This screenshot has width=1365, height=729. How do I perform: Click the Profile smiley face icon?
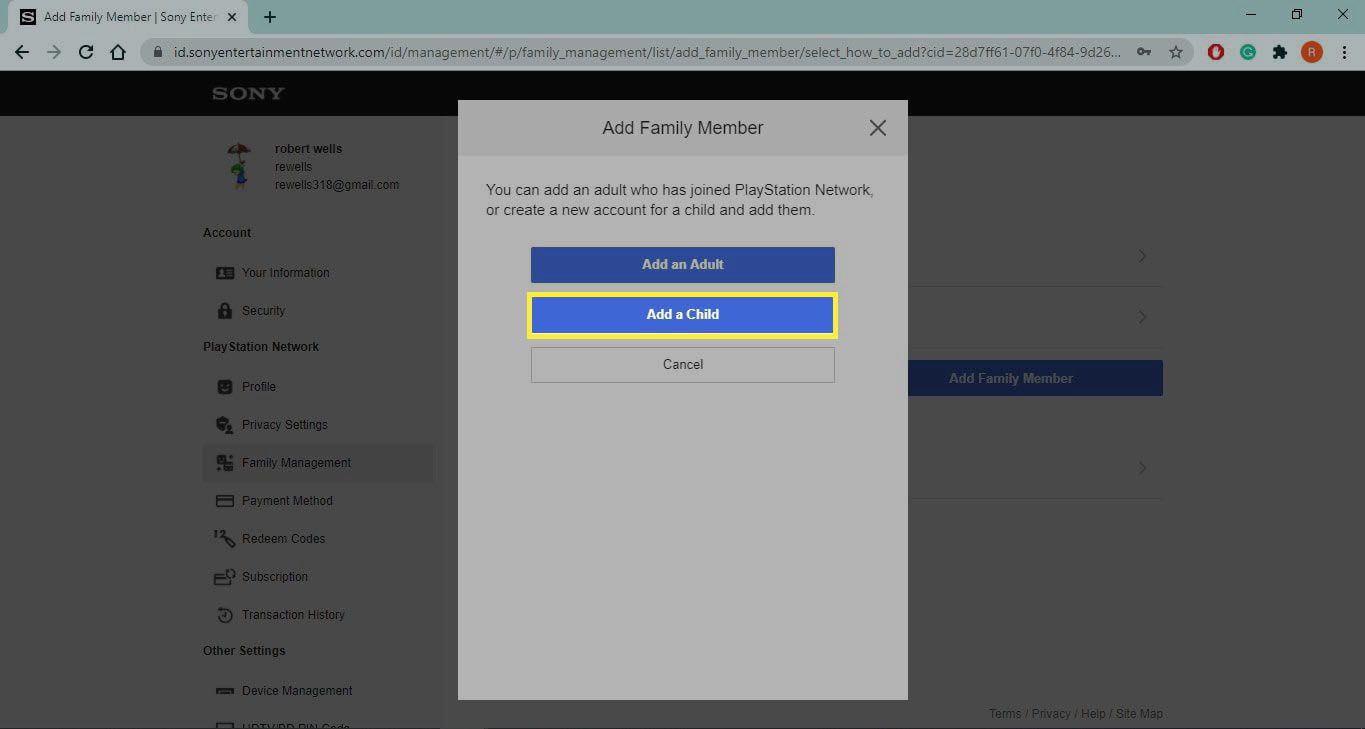coord(225,387)
